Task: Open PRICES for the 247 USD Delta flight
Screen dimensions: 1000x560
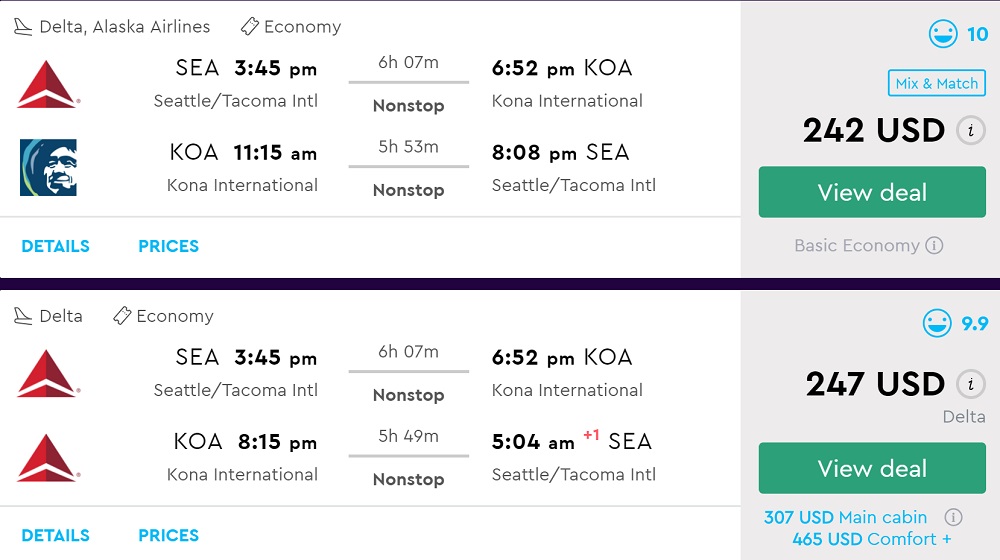Action: click(168, 535)
